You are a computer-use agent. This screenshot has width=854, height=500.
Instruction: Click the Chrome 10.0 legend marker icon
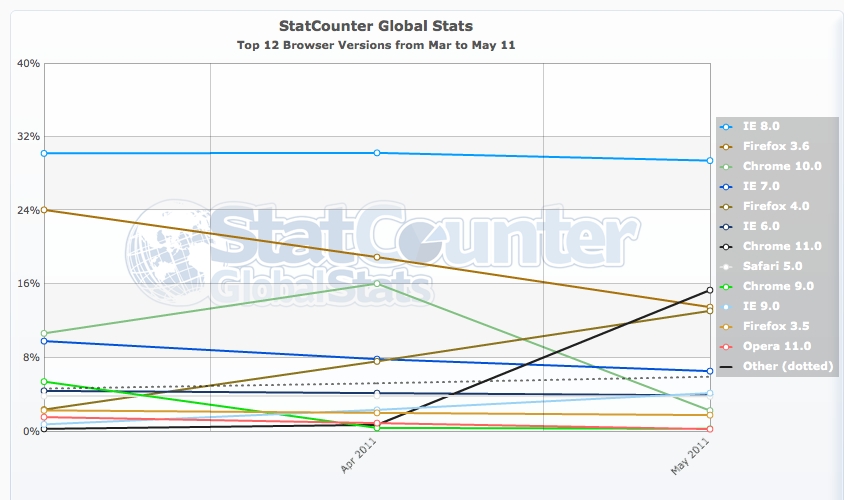727,167
